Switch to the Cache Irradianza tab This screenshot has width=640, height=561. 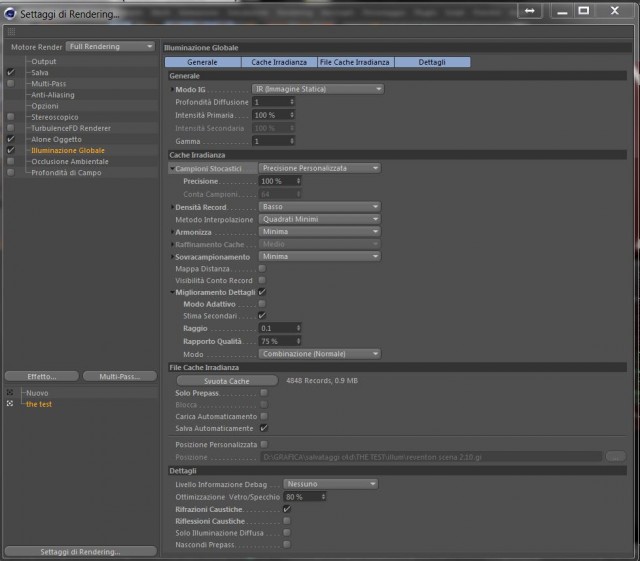(279, 62)
